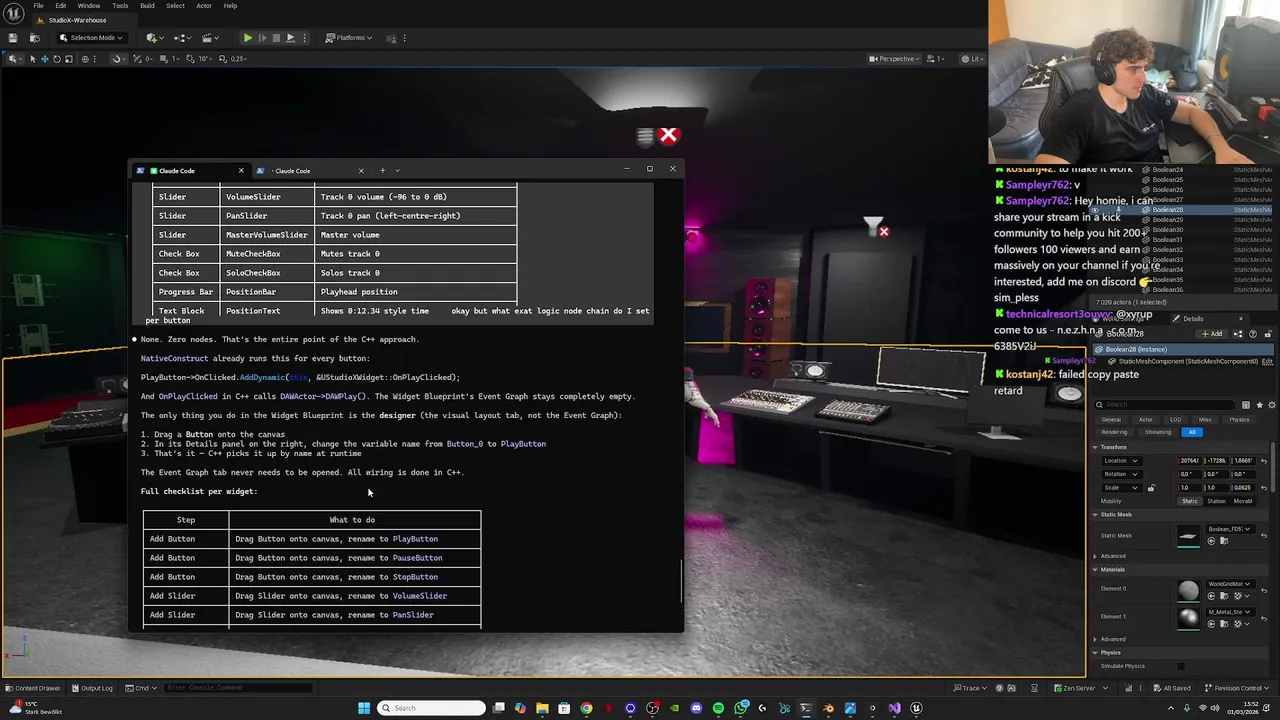1280x720 pixels.
Task: Open Help menu
Action: tap(230, 6)
